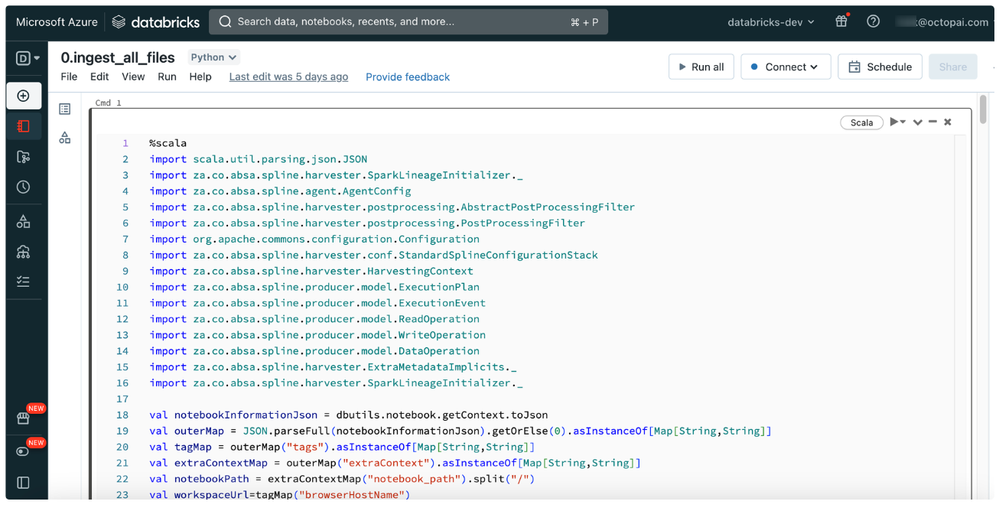Open the File menu

(x=69, y=77)
